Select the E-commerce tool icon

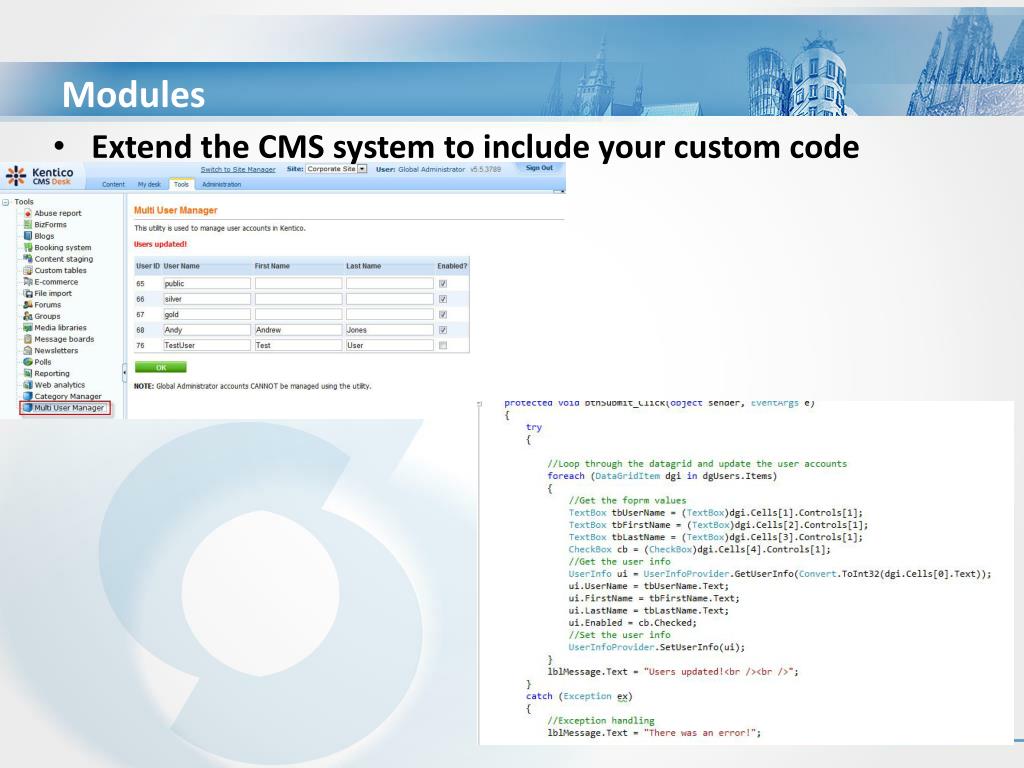tap(27, 281)
